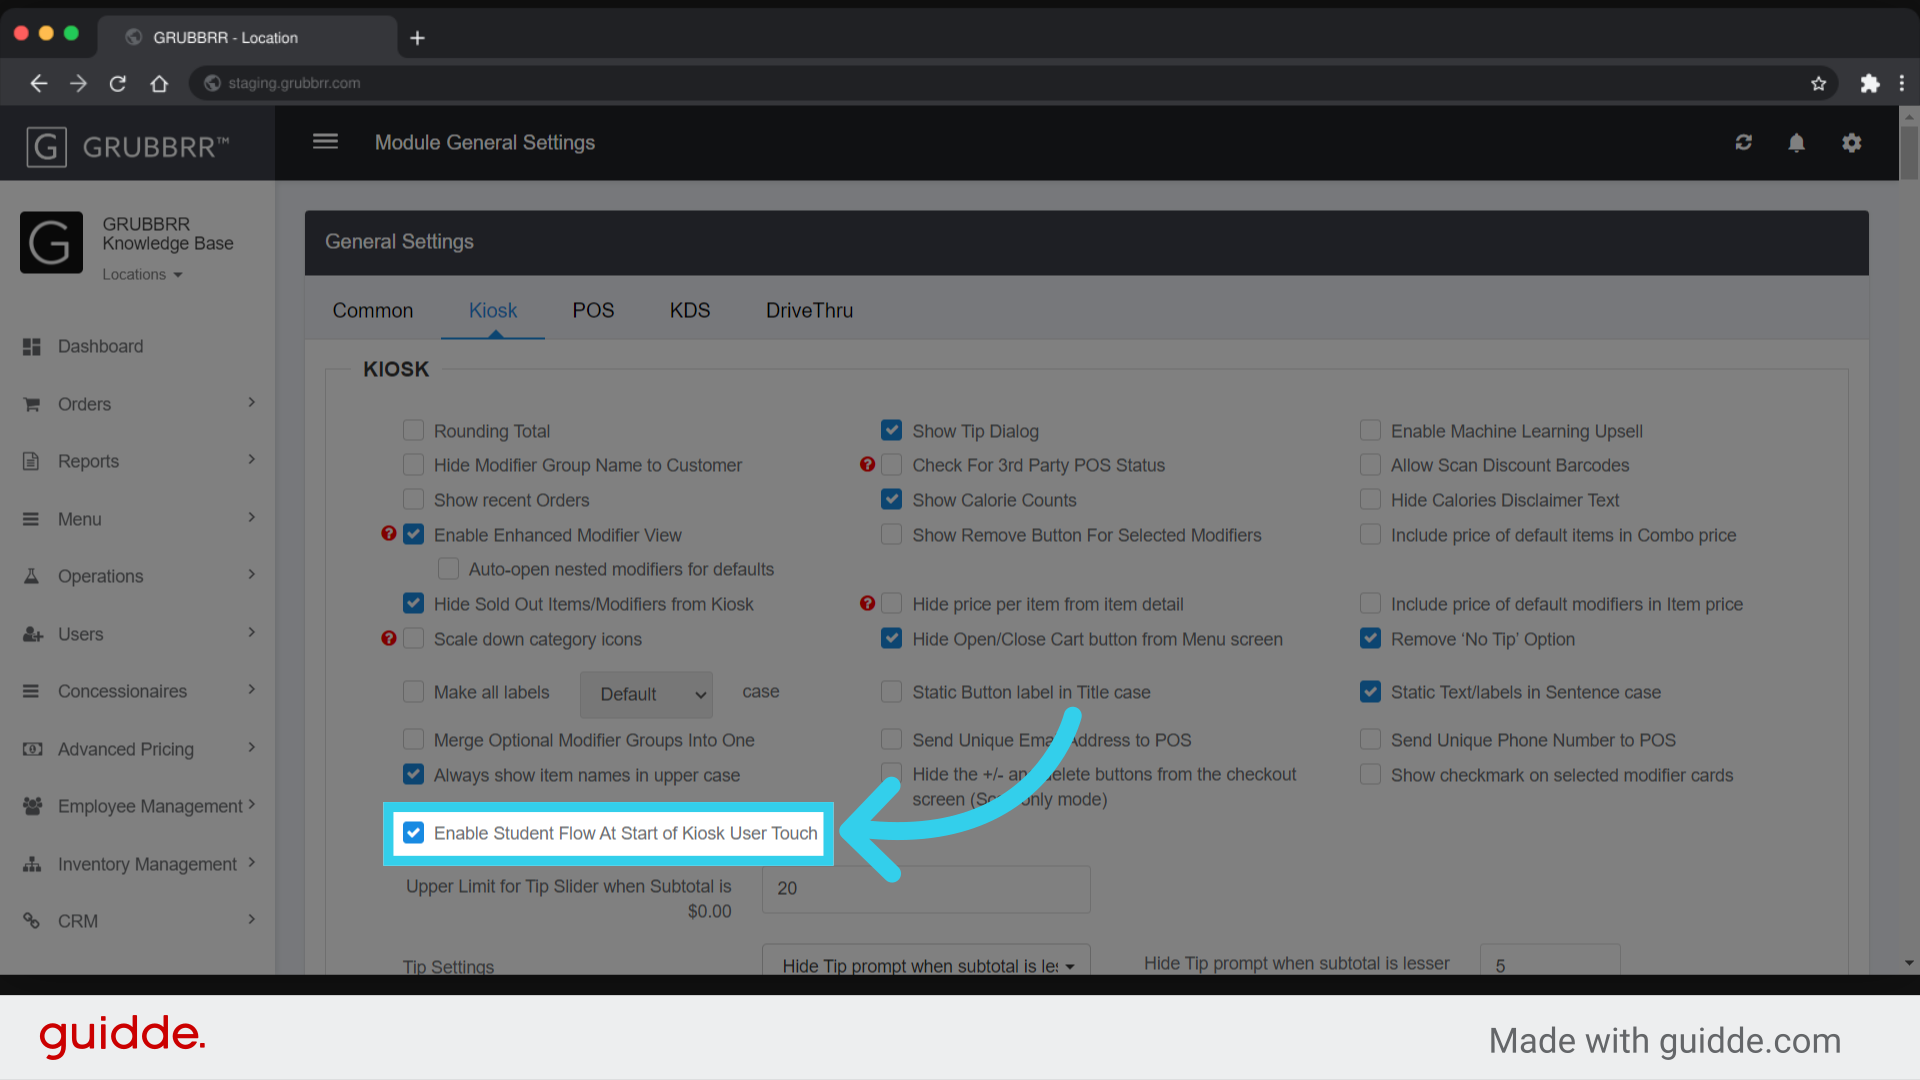The width and height of the screenshot is (1920, 1080).
Task: Open the DriveThru tab
Action: 809,310
